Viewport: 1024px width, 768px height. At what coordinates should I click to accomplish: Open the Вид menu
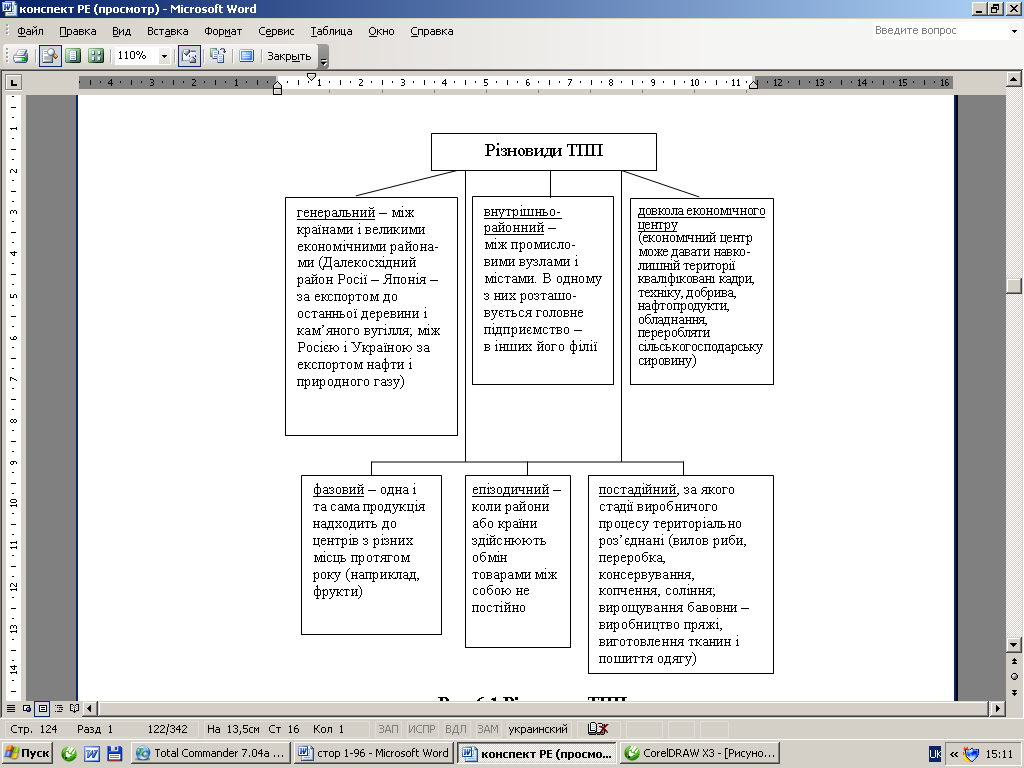point(121,31)
